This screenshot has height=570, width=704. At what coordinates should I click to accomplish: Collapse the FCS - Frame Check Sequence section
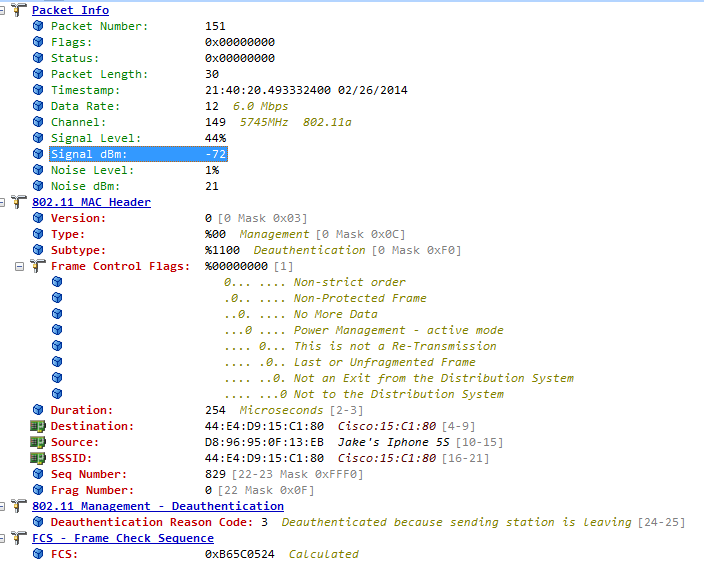(6, 538)
